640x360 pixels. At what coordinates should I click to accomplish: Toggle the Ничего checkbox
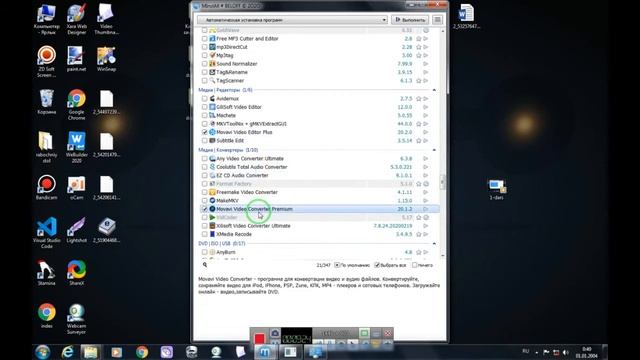pyautogui.click(x=414, y=265)
